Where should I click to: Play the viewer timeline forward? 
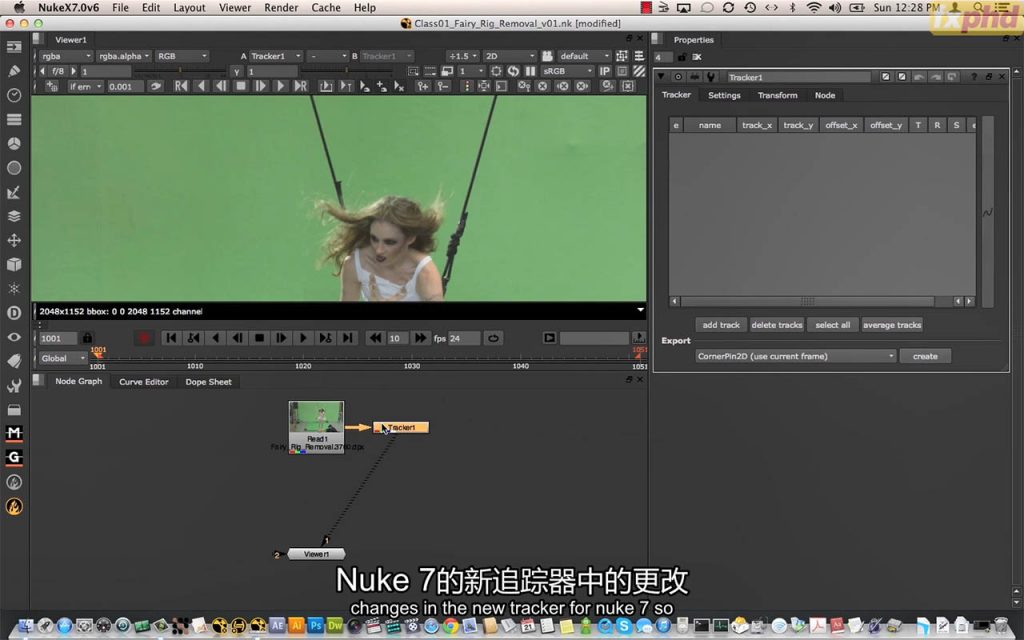(x=303, y=338)
